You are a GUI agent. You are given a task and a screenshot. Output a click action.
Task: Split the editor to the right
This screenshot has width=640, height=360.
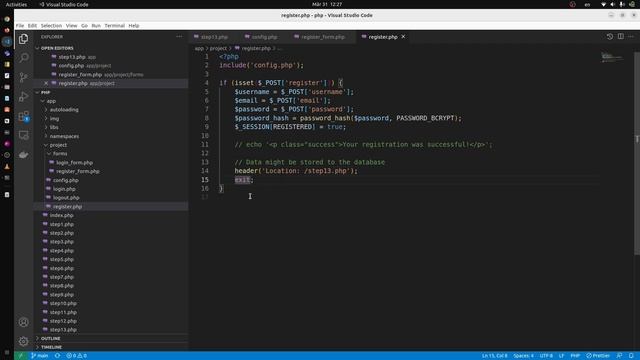(x=620, y=37)
